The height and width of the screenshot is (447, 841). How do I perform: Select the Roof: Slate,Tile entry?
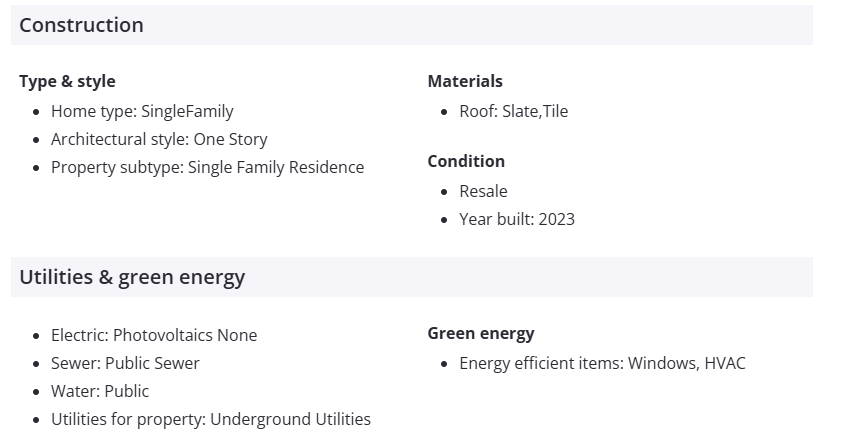pos(513,111)
